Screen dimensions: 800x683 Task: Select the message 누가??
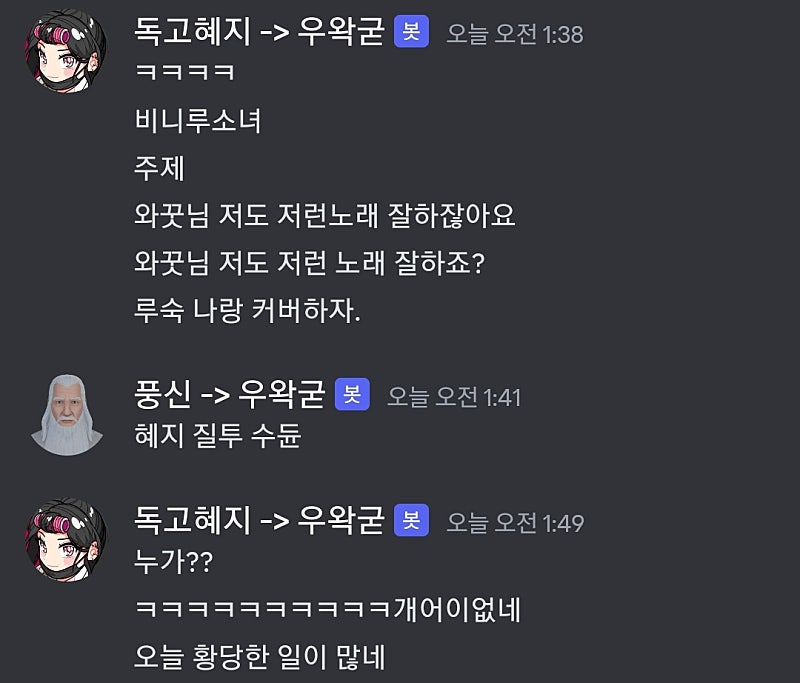[173, 561]
